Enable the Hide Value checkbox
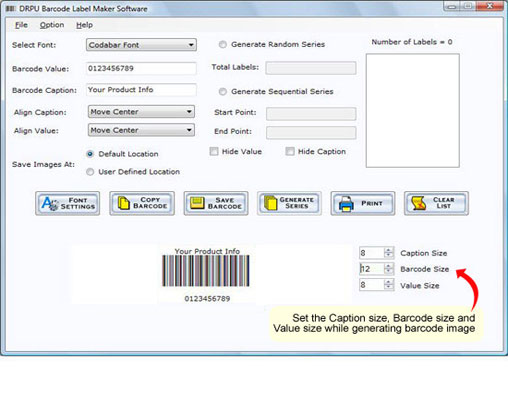The image size is (508, 398). coord(214,151)
